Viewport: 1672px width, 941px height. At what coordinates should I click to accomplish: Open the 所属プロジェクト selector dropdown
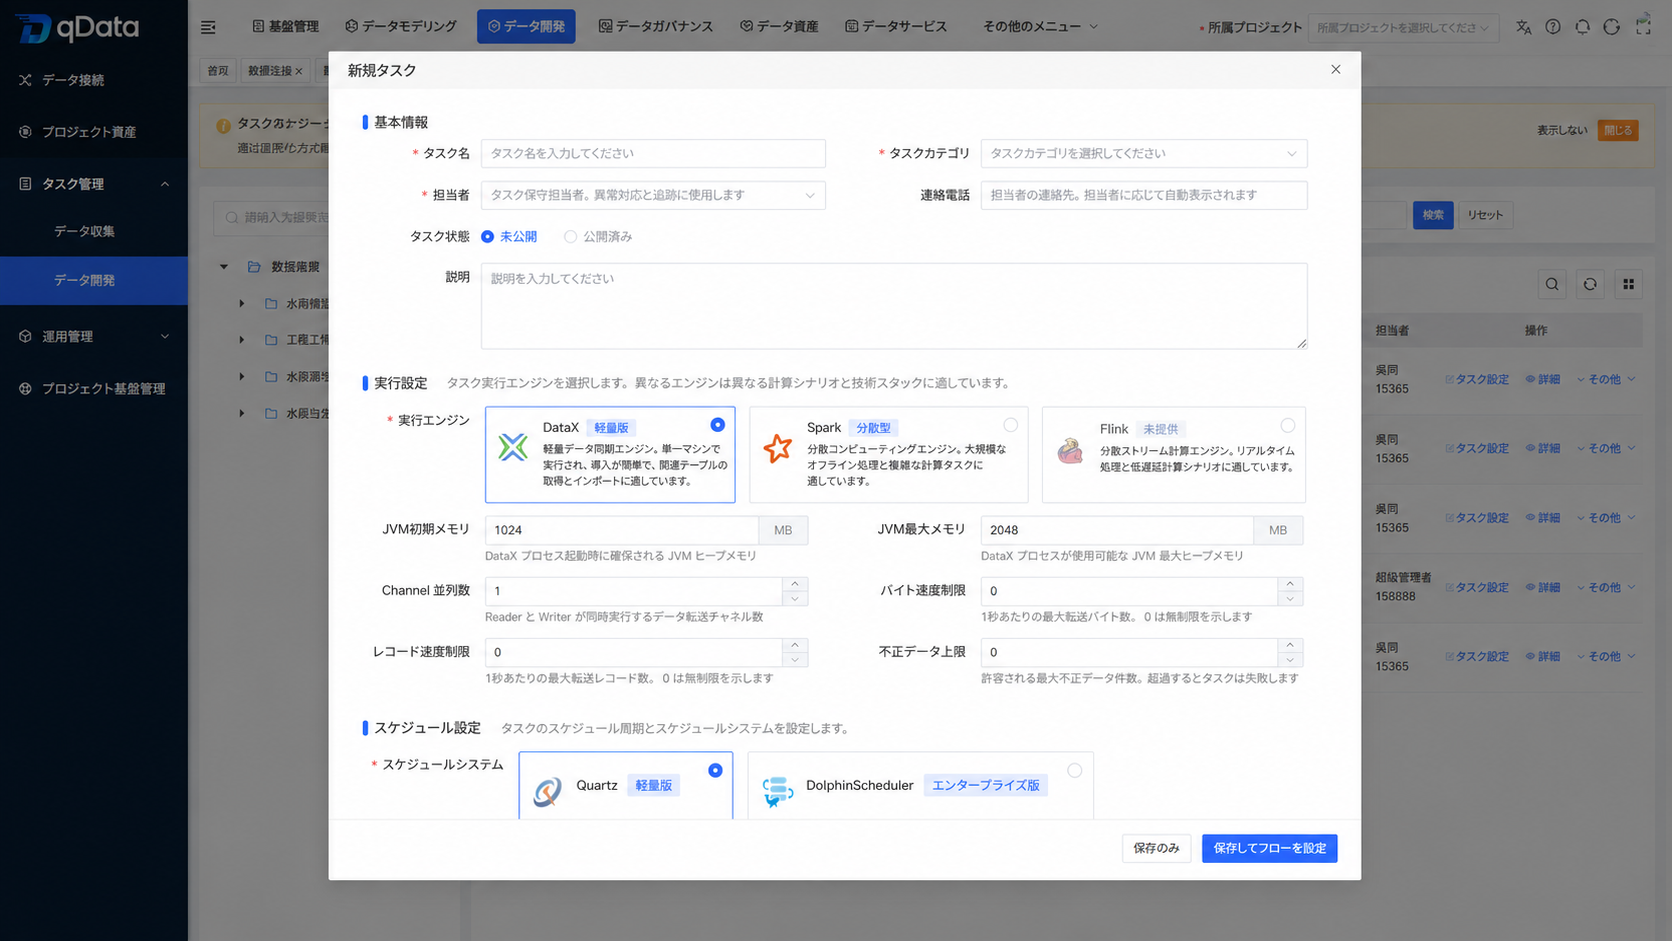click(1402, 27)
